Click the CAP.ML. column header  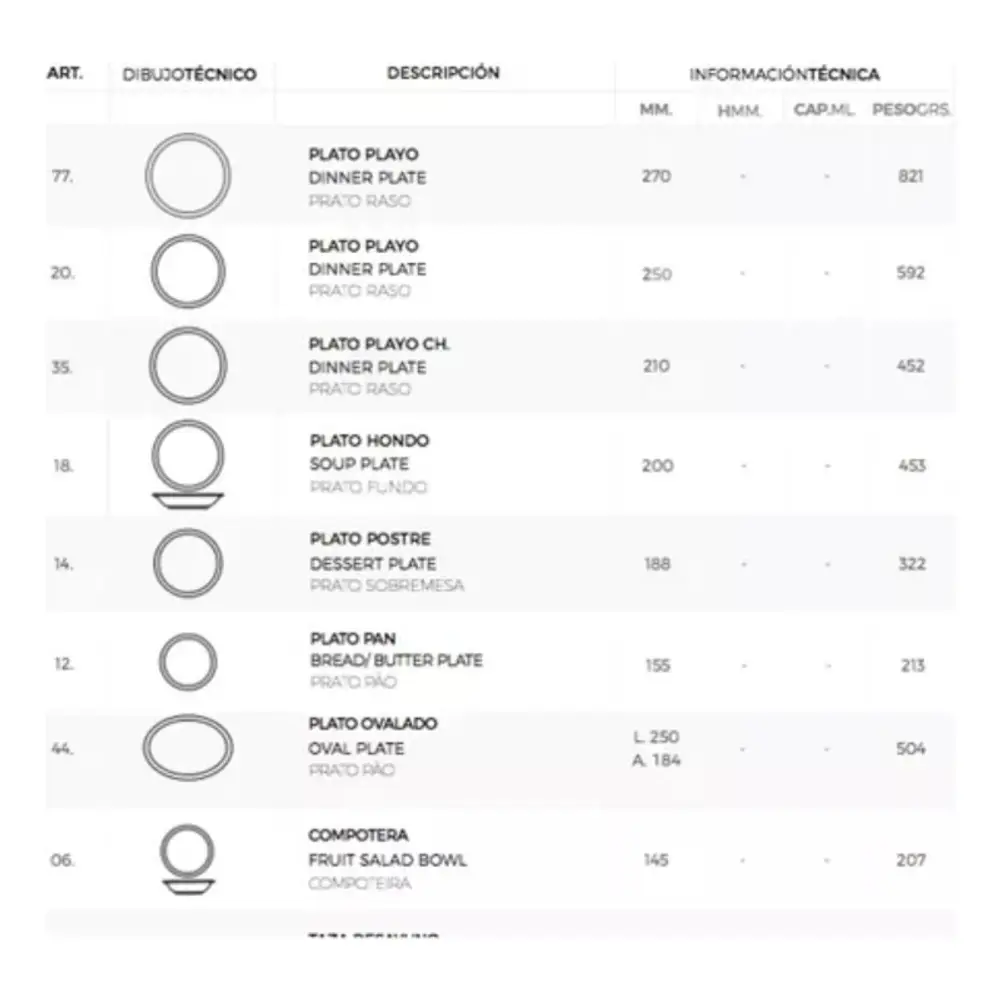pyautogui.click(x=824, y=110)
